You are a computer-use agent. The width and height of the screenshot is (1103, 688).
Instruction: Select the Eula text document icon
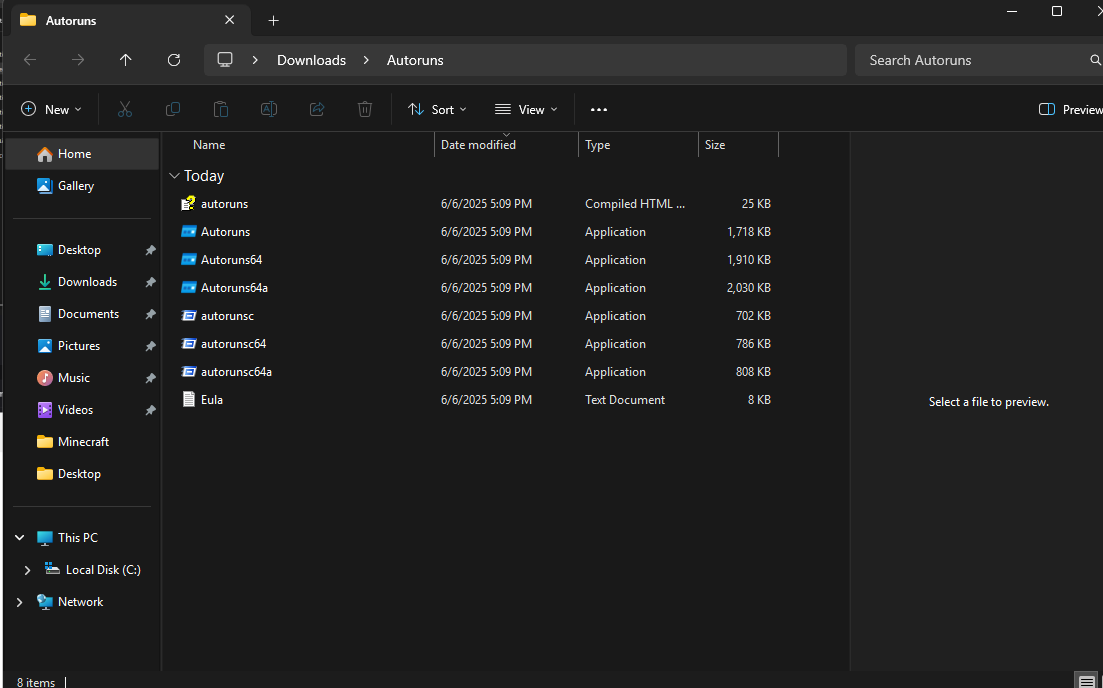pyautogui.click(x=189, y=400)
